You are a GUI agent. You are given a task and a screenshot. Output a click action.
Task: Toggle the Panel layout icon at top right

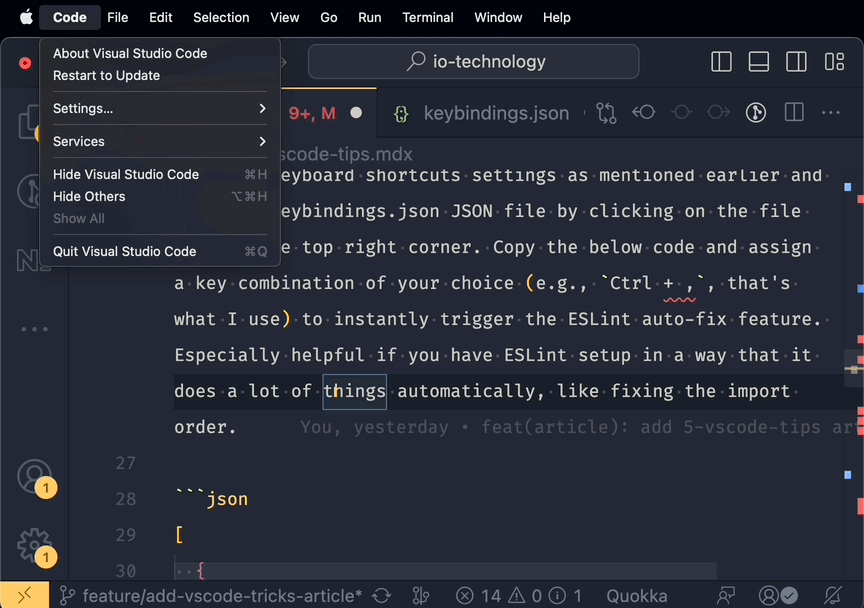[x=758, y=61]
